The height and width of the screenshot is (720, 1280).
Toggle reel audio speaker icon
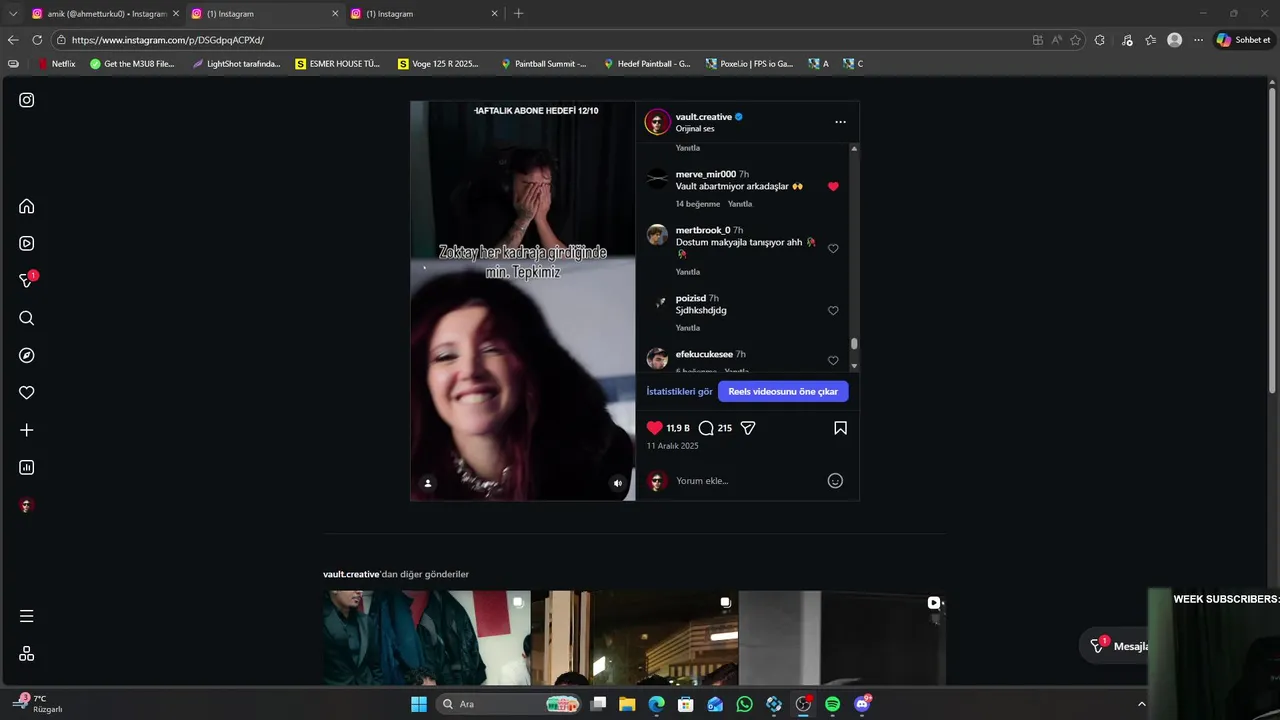point(618,483)
